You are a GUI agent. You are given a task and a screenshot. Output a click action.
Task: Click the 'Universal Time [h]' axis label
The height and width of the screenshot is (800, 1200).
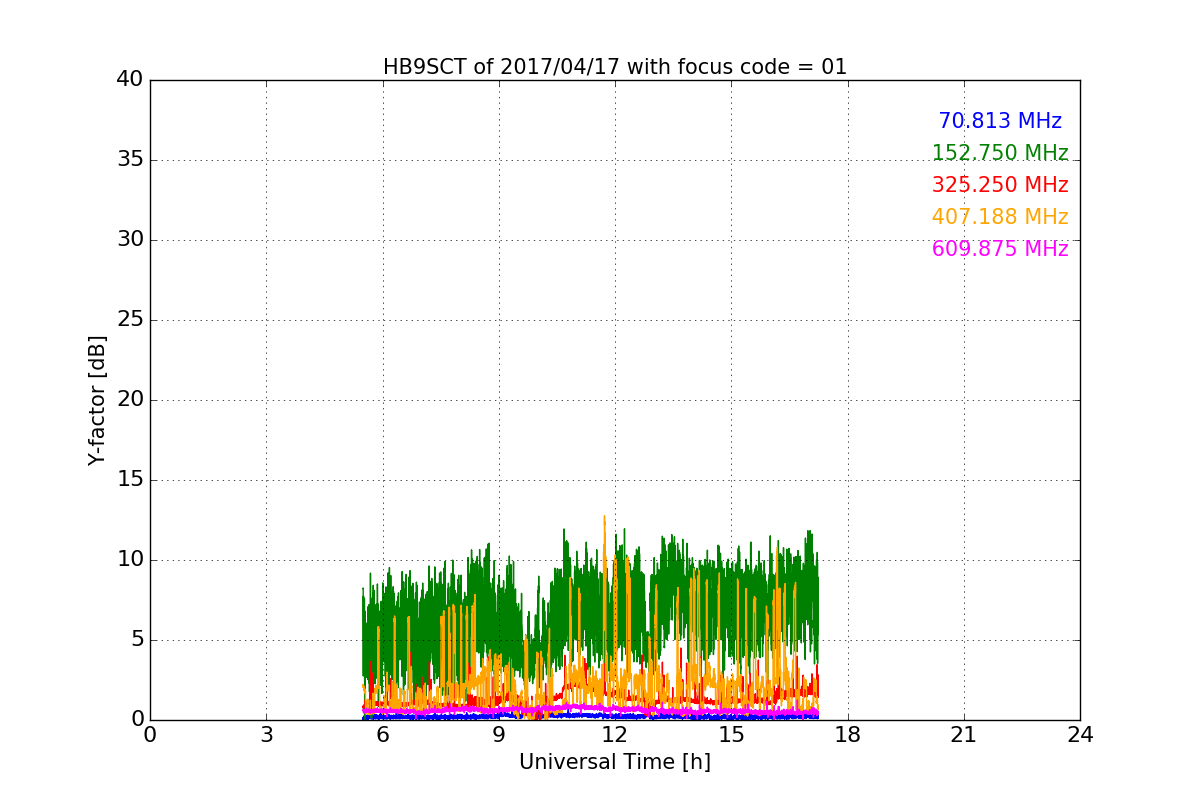click(x=615, y=762)
